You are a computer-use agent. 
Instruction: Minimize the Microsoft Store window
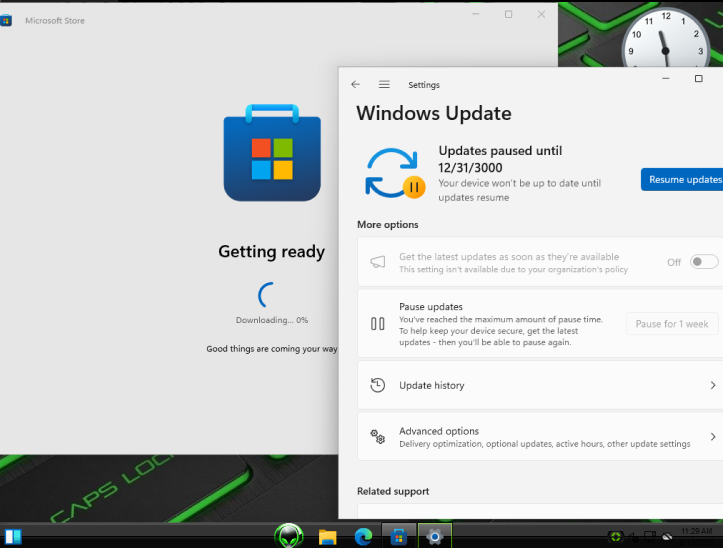tap(476, 14)
